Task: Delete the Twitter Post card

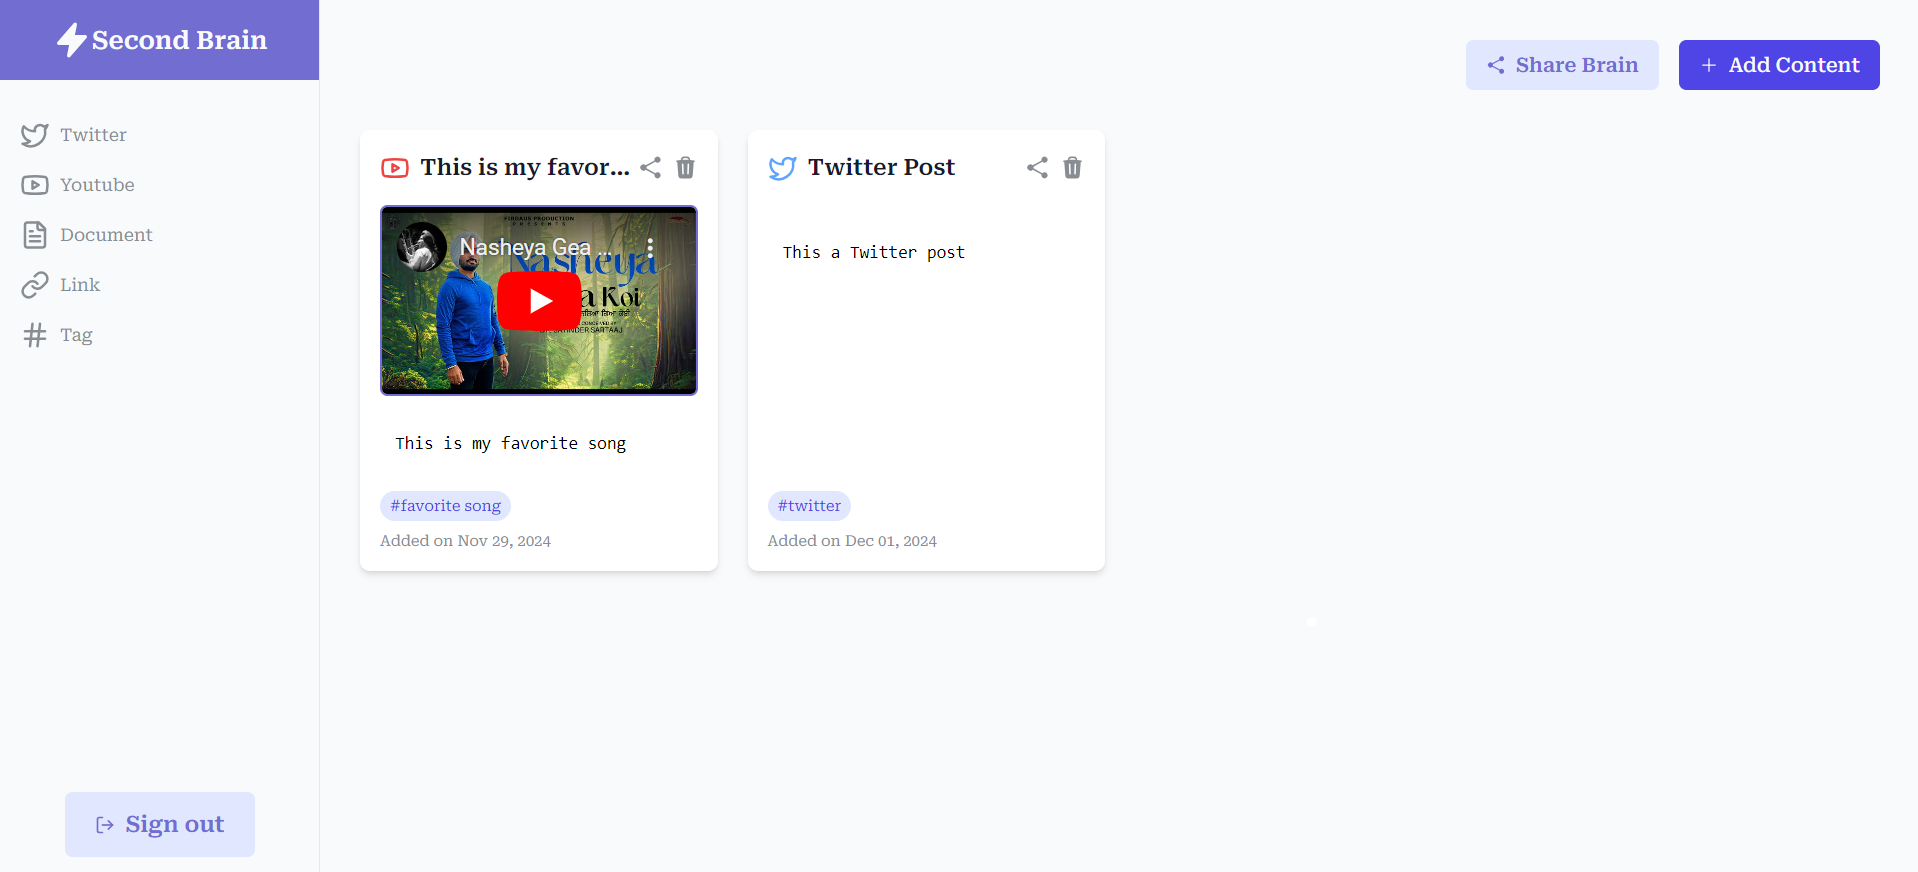Action: click(1073, 167)
